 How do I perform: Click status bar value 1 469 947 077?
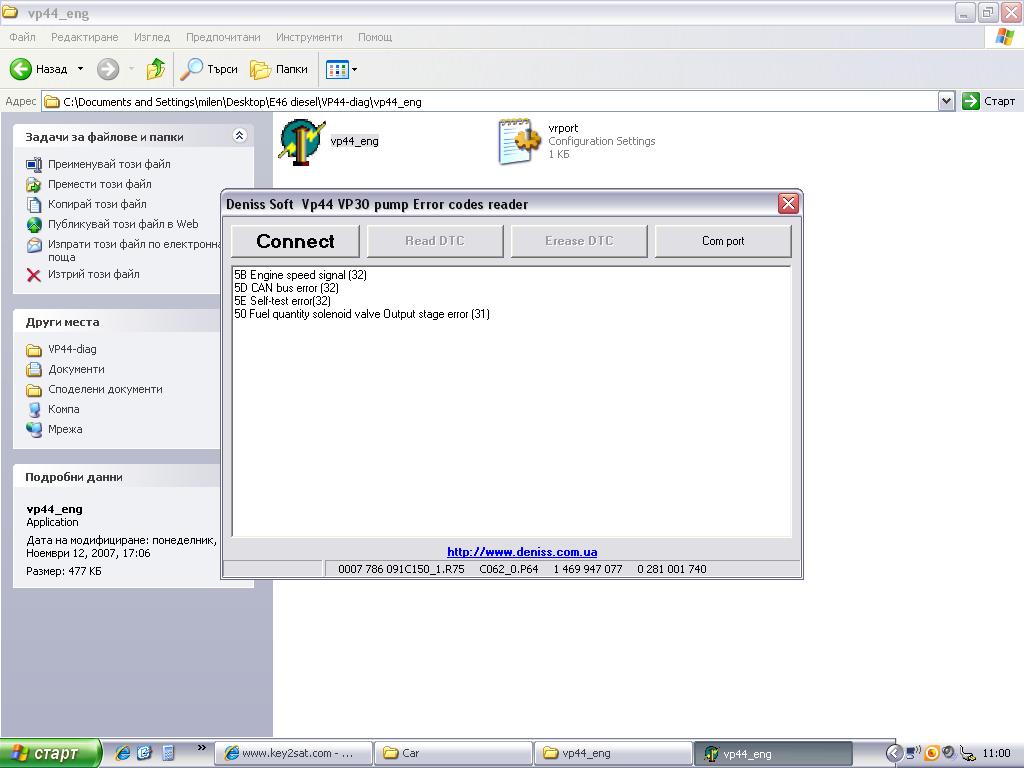pos(588,569)
